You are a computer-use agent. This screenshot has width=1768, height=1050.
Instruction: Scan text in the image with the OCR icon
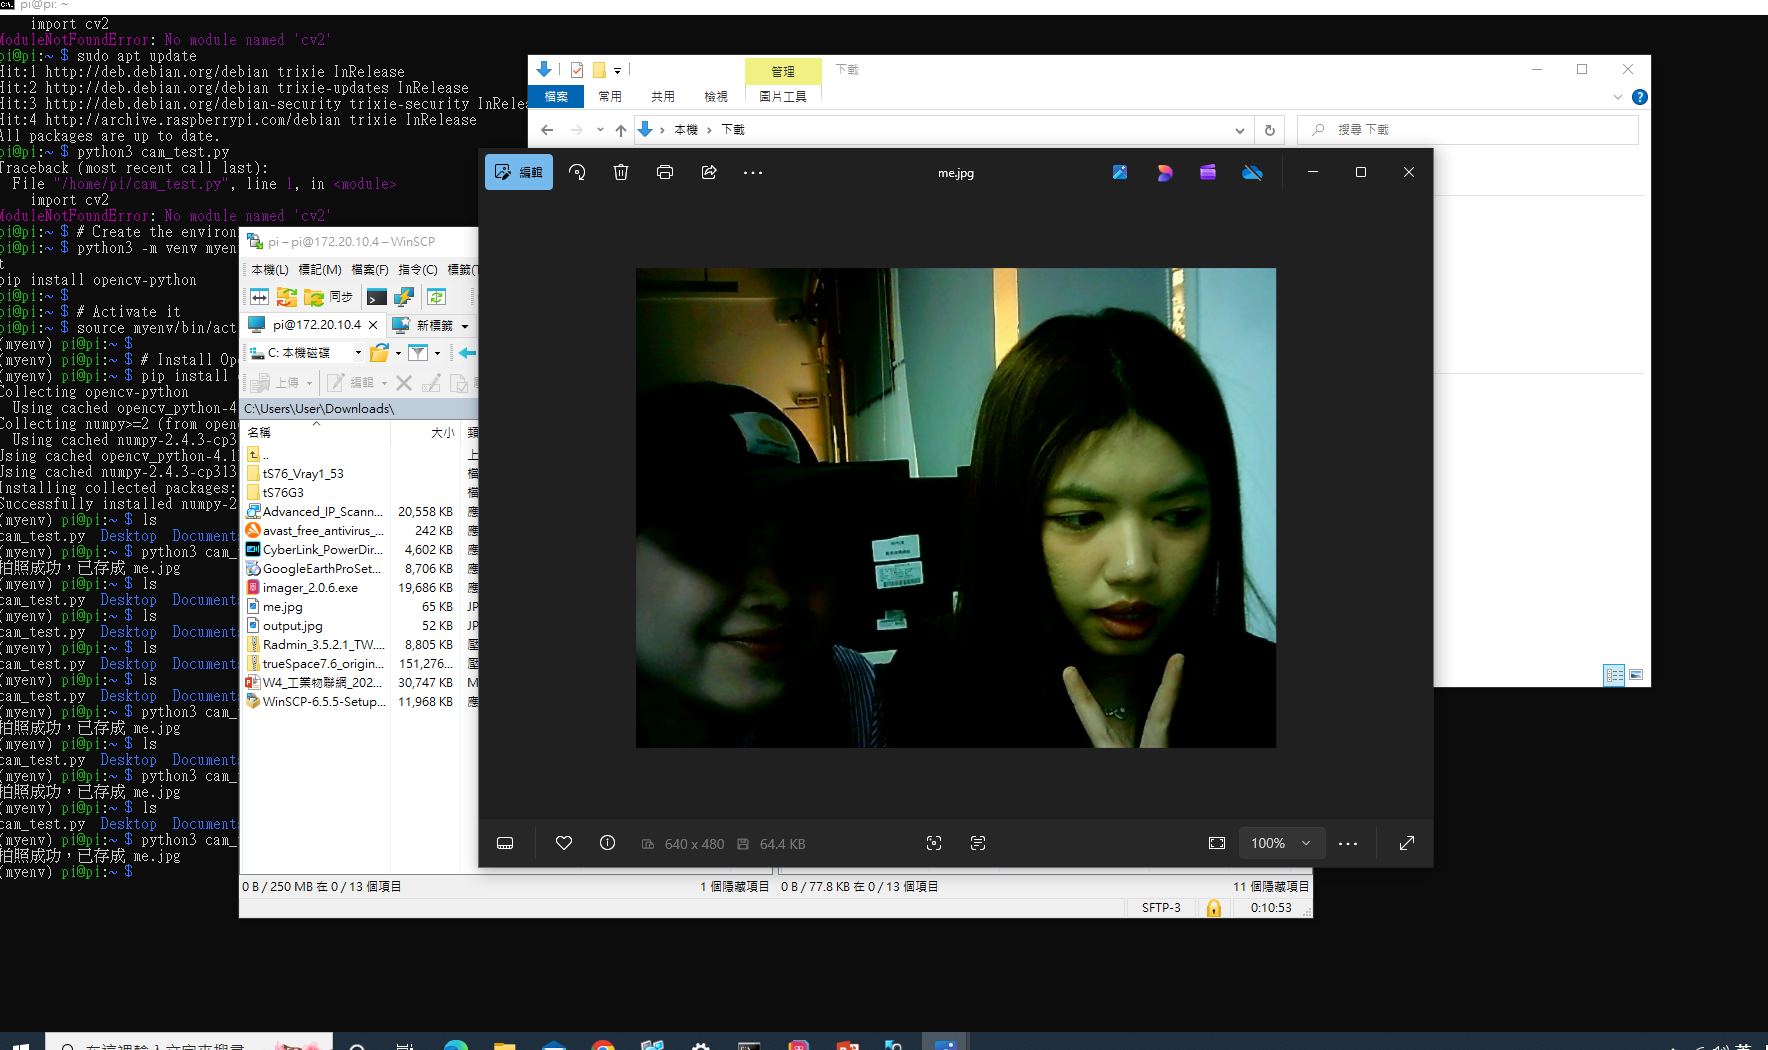click(x=977, y=843)
